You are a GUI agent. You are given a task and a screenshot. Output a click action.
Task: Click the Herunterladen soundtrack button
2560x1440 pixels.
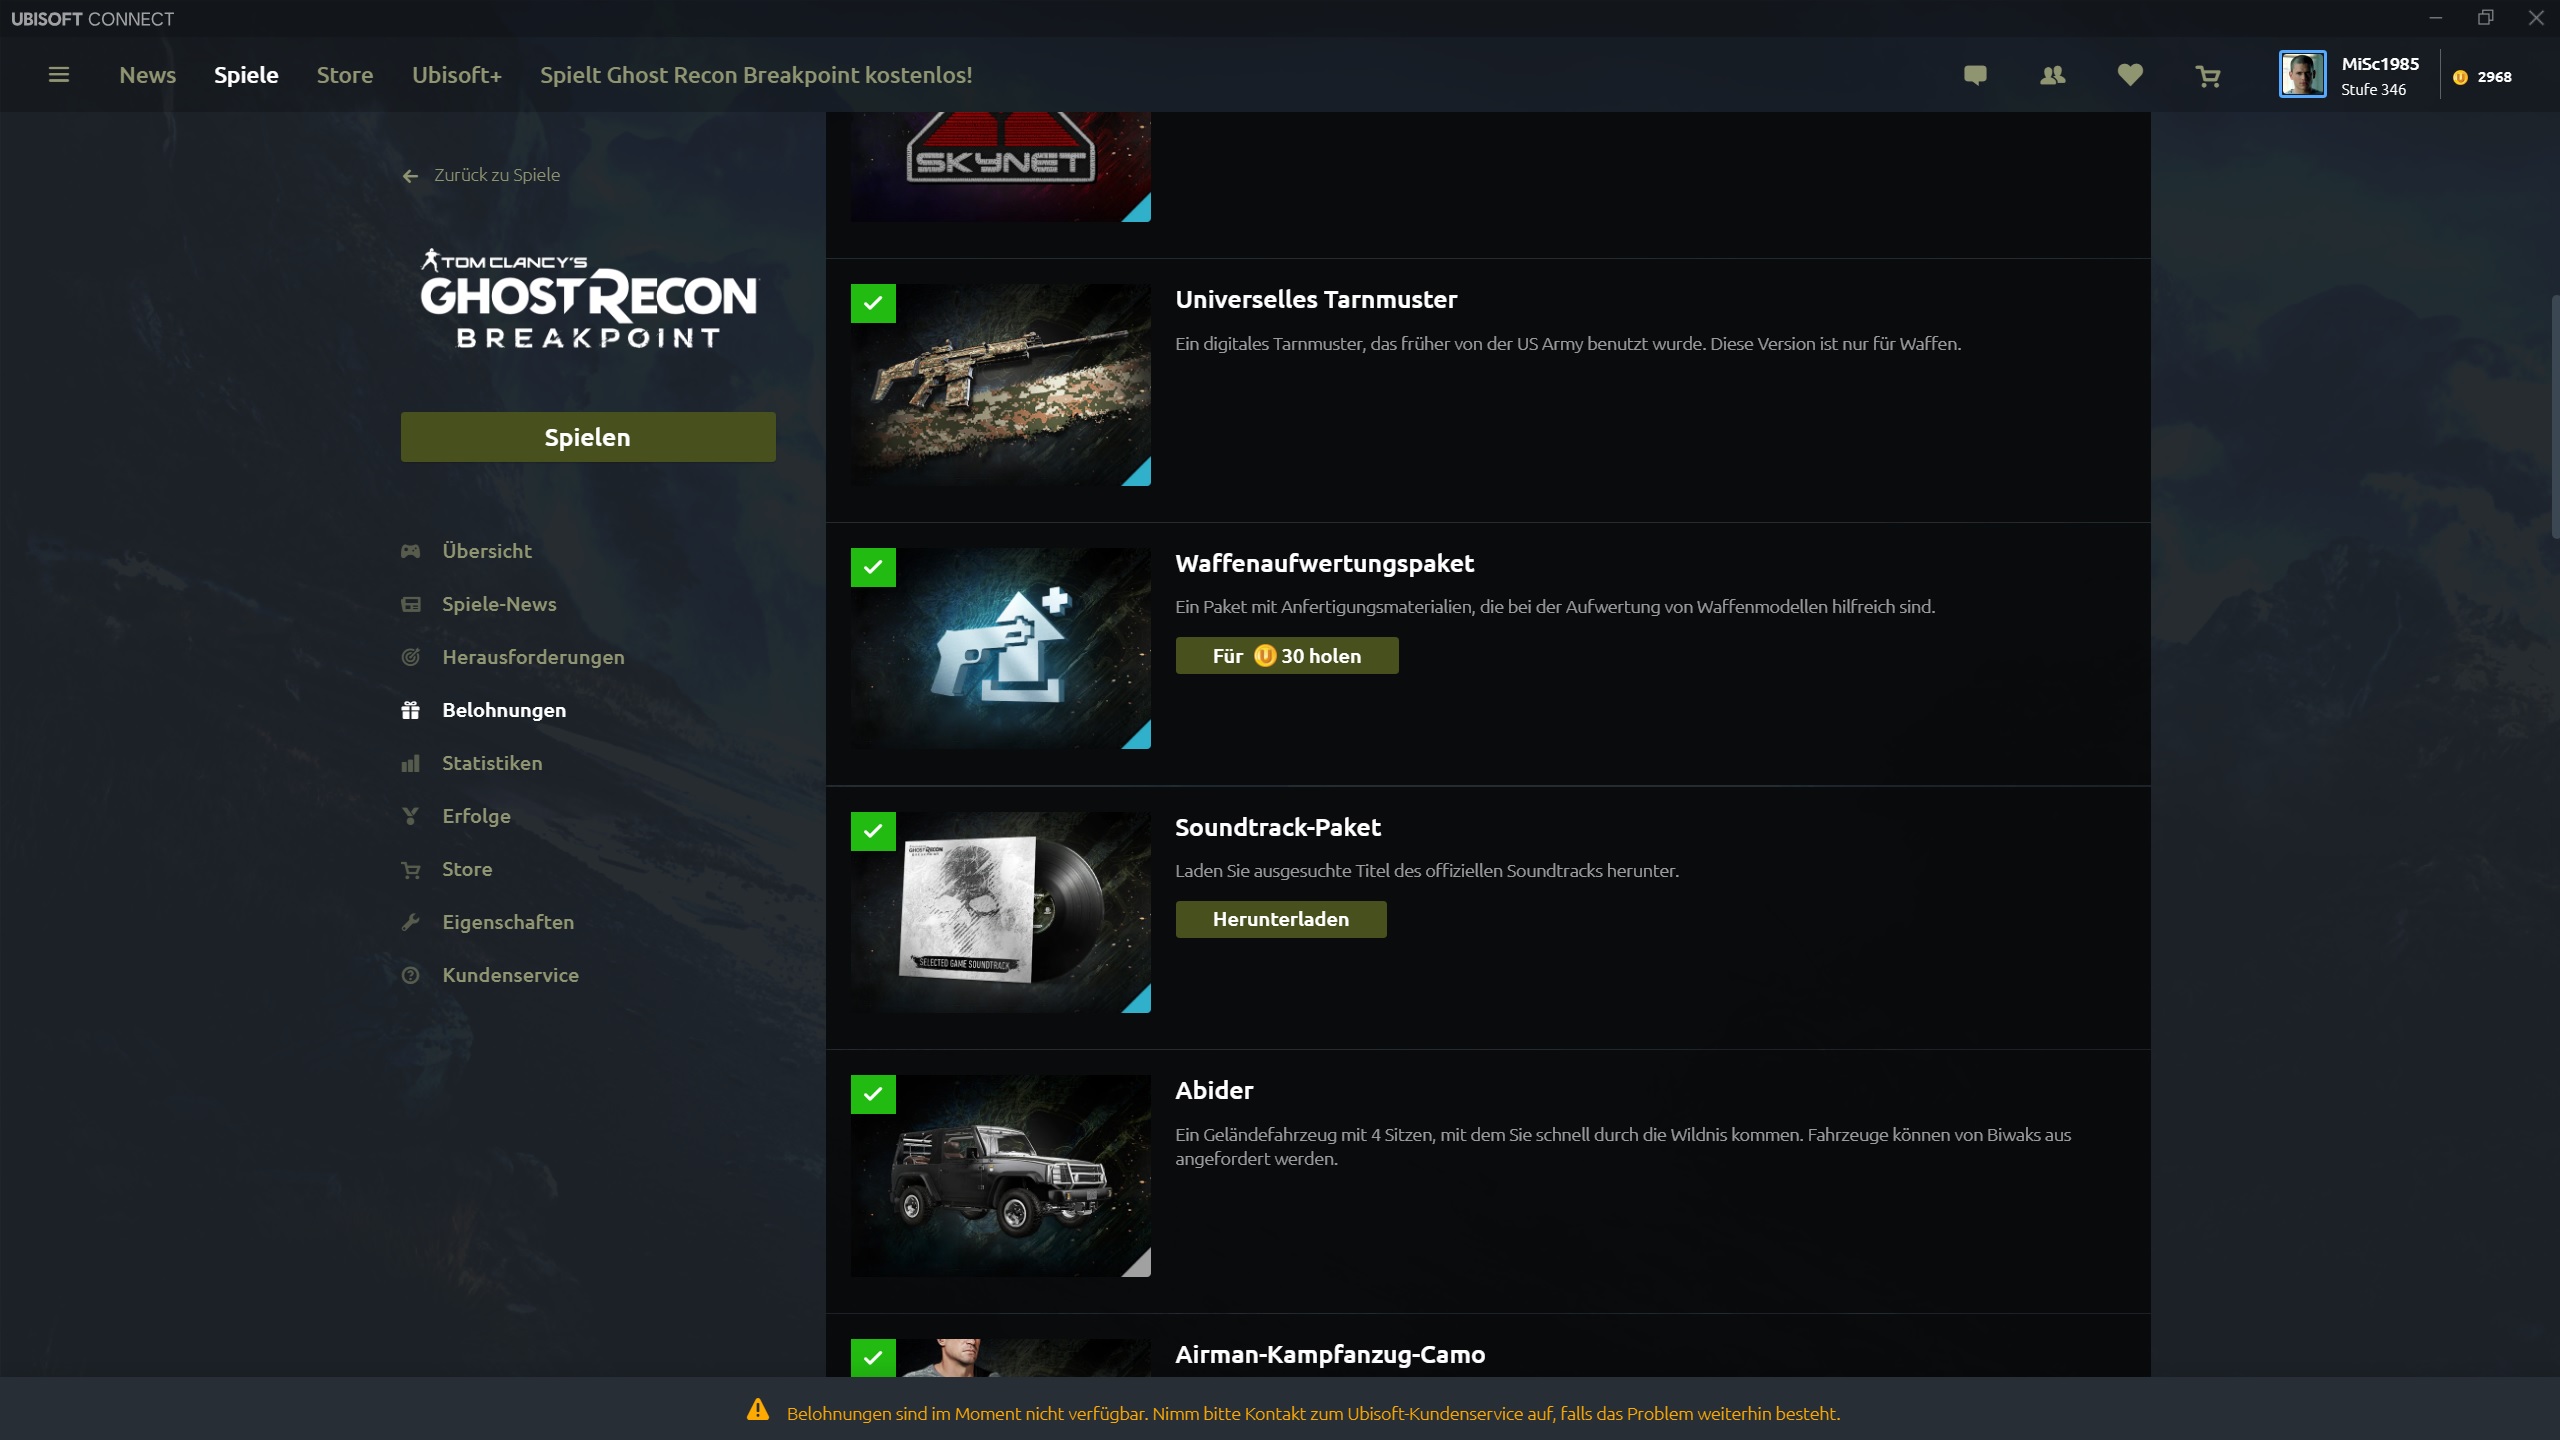[x=1280, y=919]
